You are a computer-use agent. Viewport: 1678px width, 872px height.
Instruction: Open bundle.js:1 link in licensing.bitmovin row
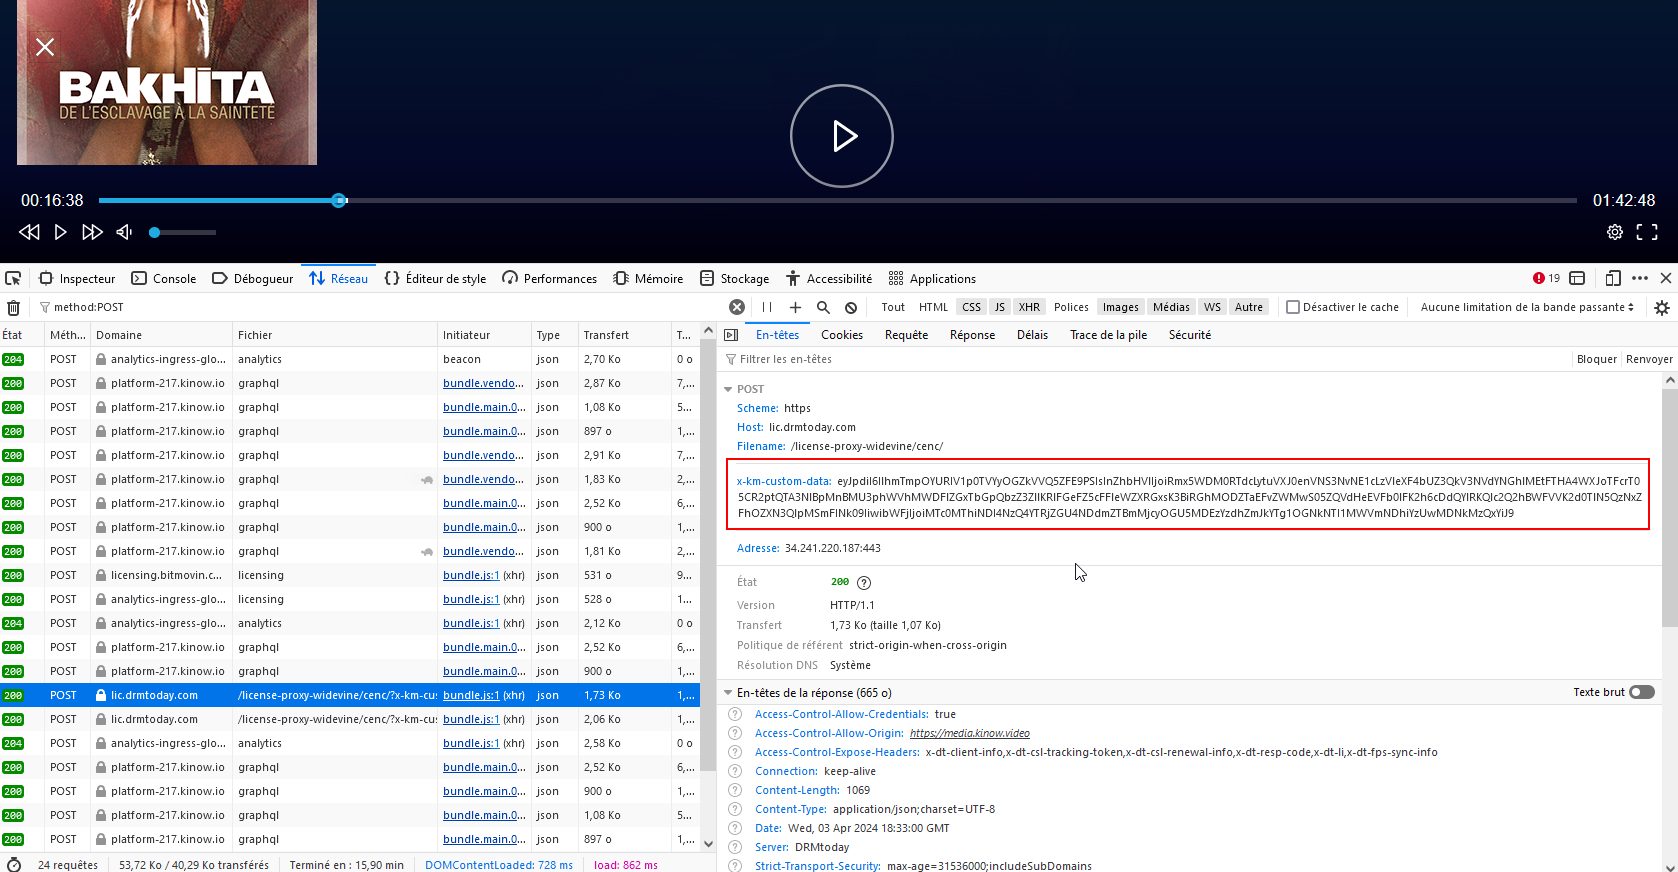(471, 576)
